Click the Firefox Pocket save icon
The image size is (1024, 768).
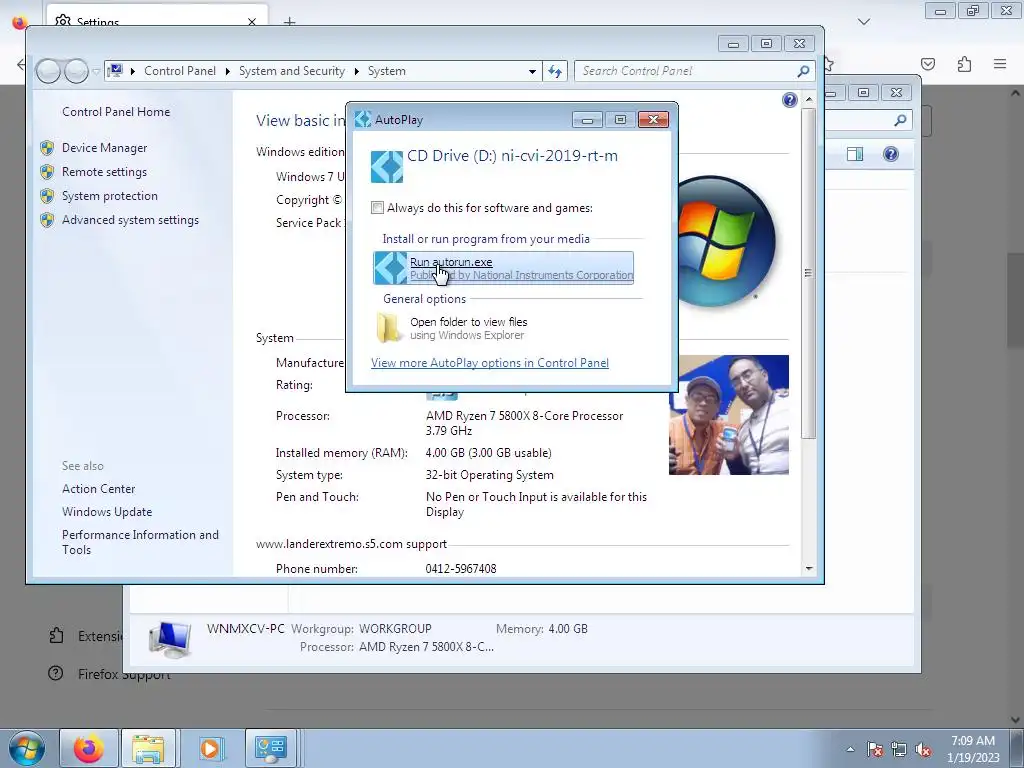(x=928, y=64)
